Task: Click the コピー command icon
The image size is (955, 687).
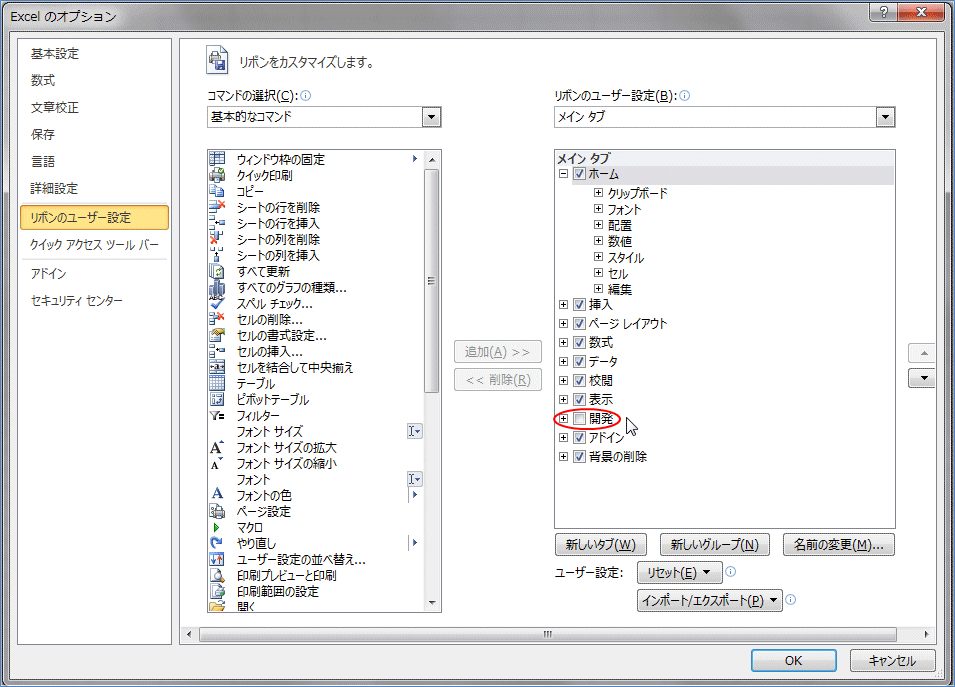Action: [217, 191]
